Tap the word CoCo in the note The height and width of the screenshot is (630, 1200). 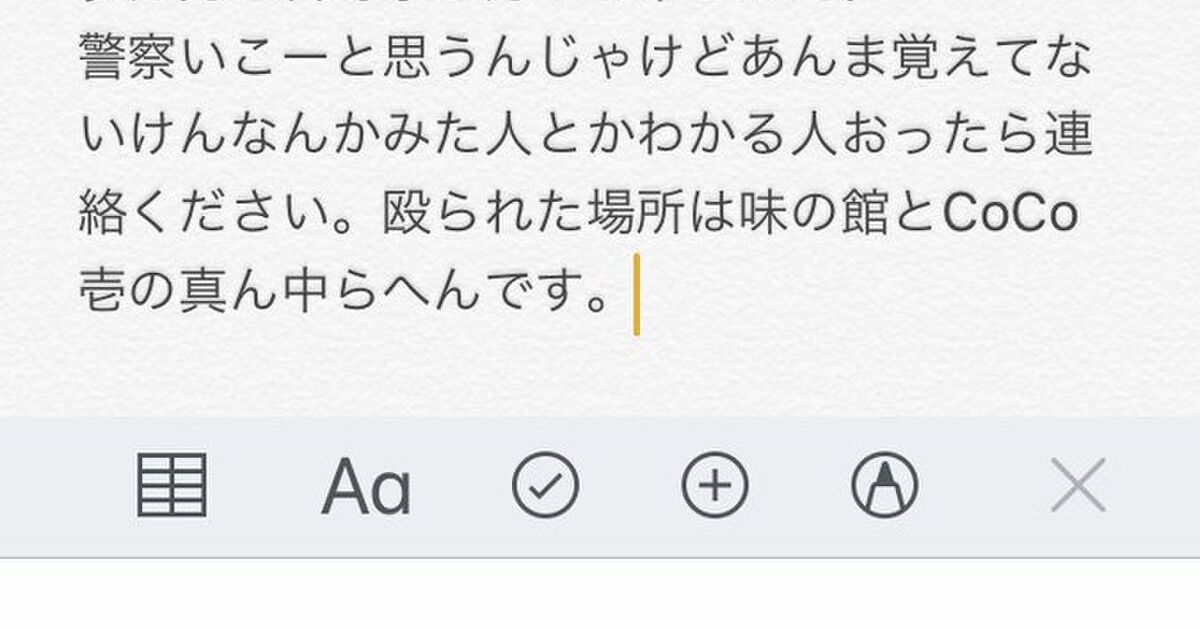coord(1010,213)
